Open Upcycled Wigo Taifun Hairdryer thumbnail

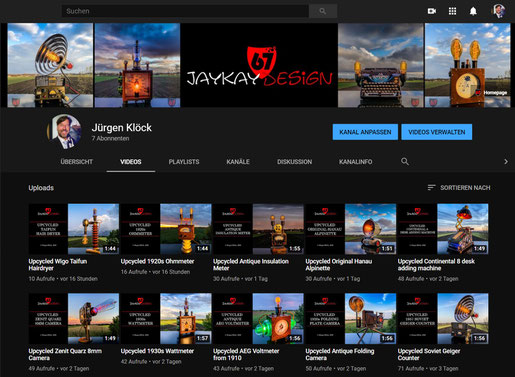[74, 229]
